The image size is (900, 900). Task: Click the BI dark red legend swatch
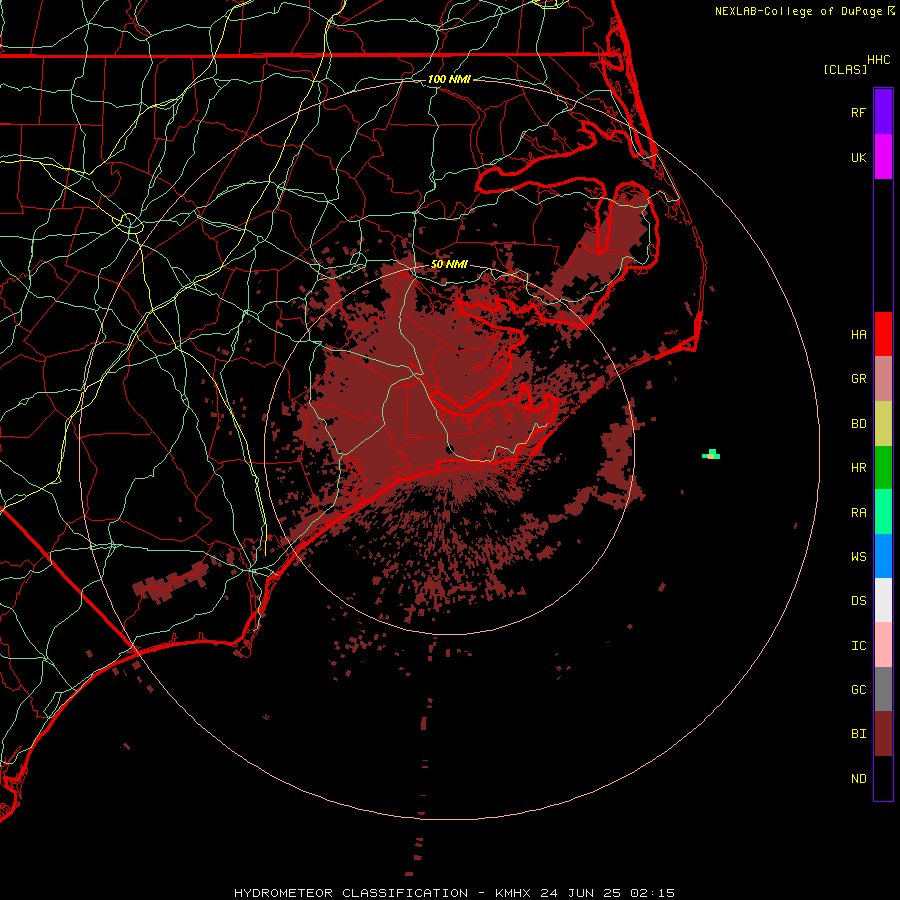pyautogui.click(x=883, y=734)
